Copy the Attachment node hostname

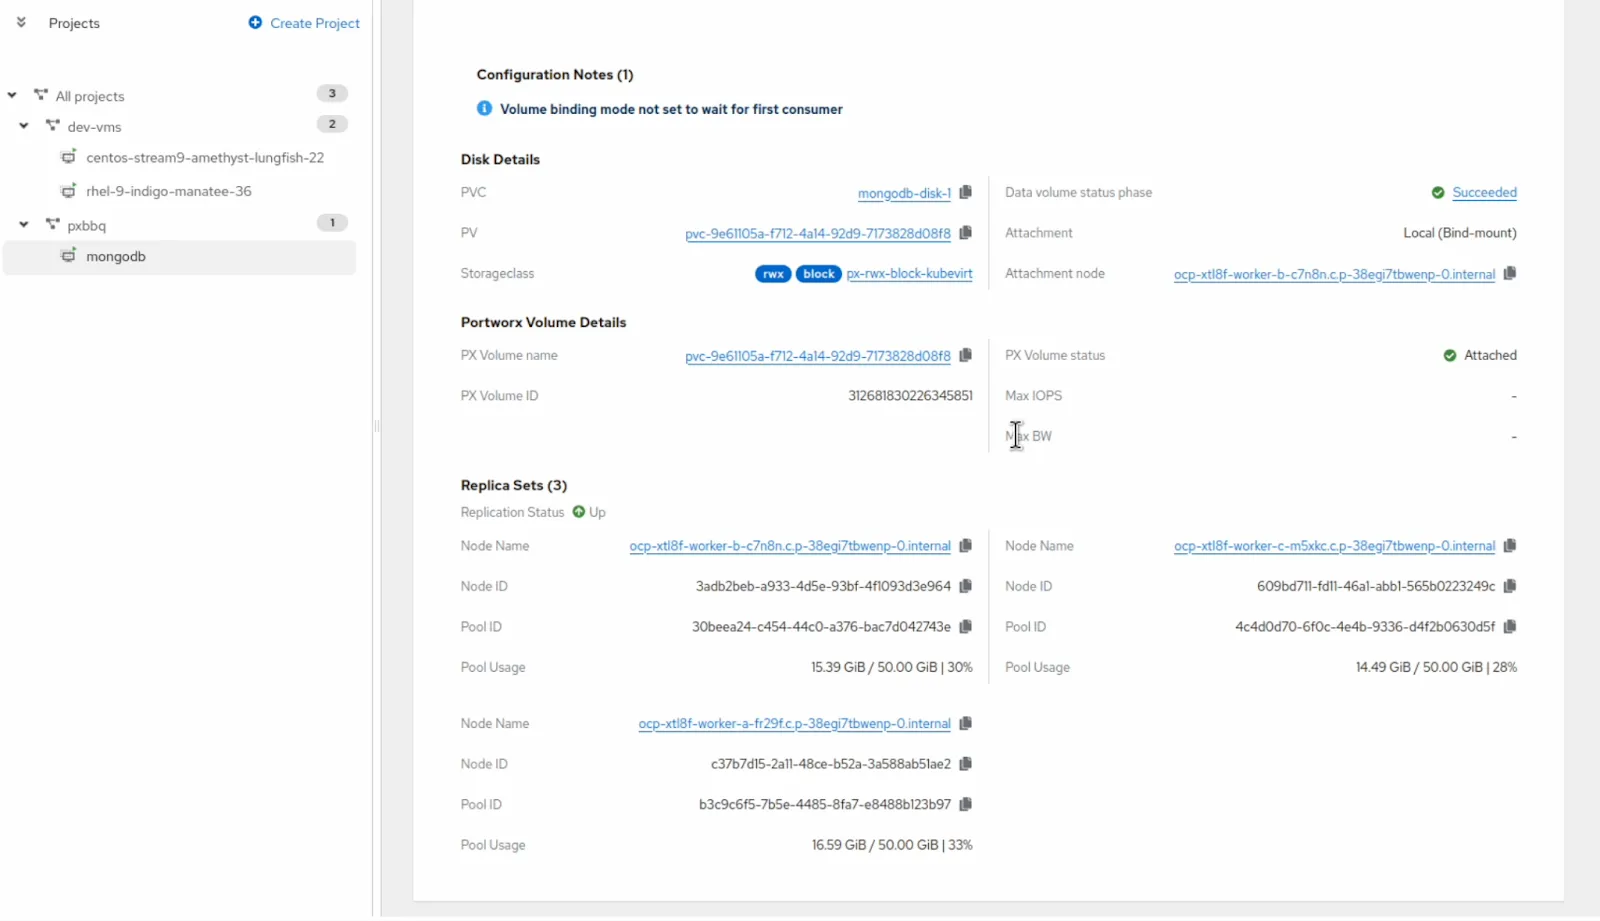(1509, 273)
